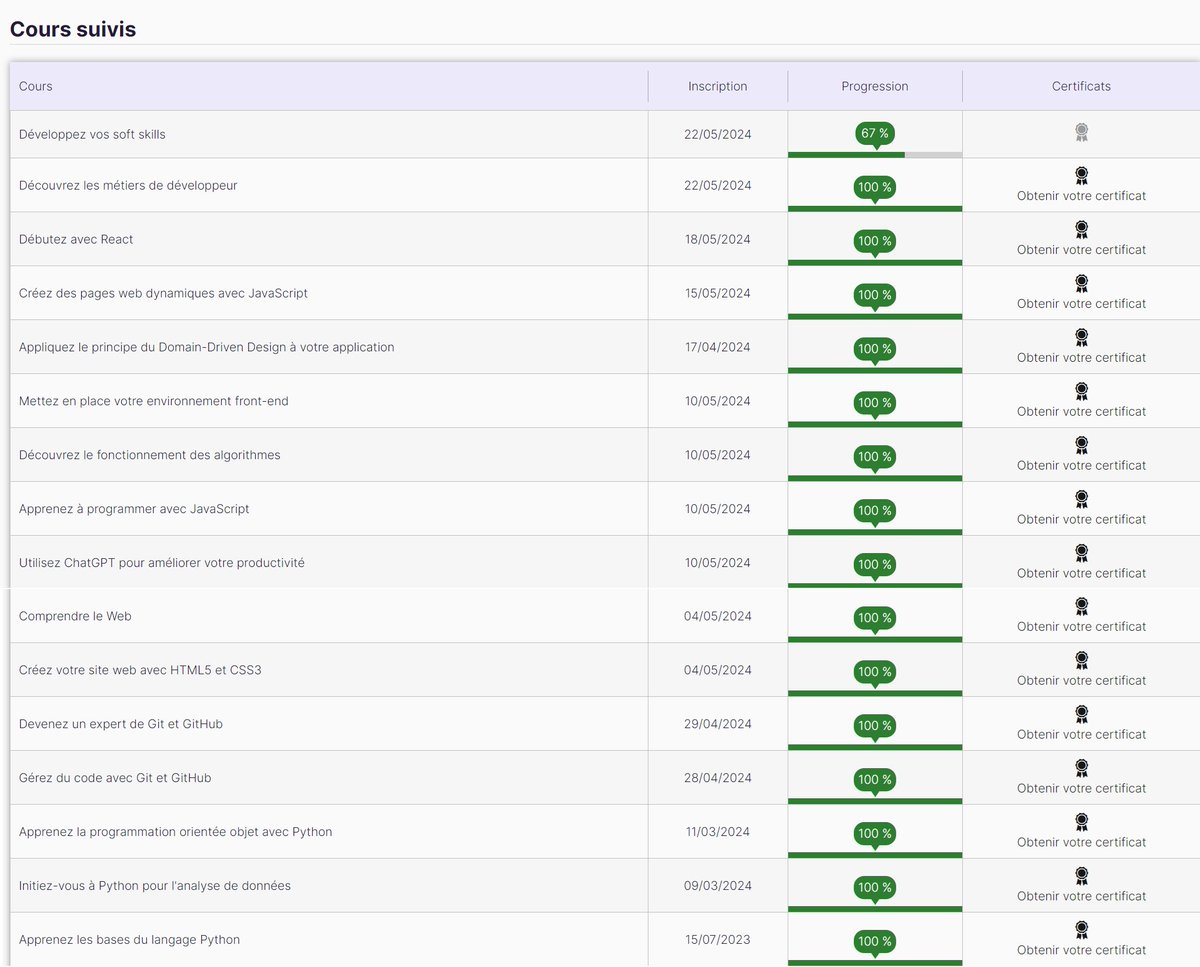Viewport: 1200px width, 967px height.
Task: Open Utilisez ChatGPT pour améliorer votre productivité
Action: tap(162, 563)
